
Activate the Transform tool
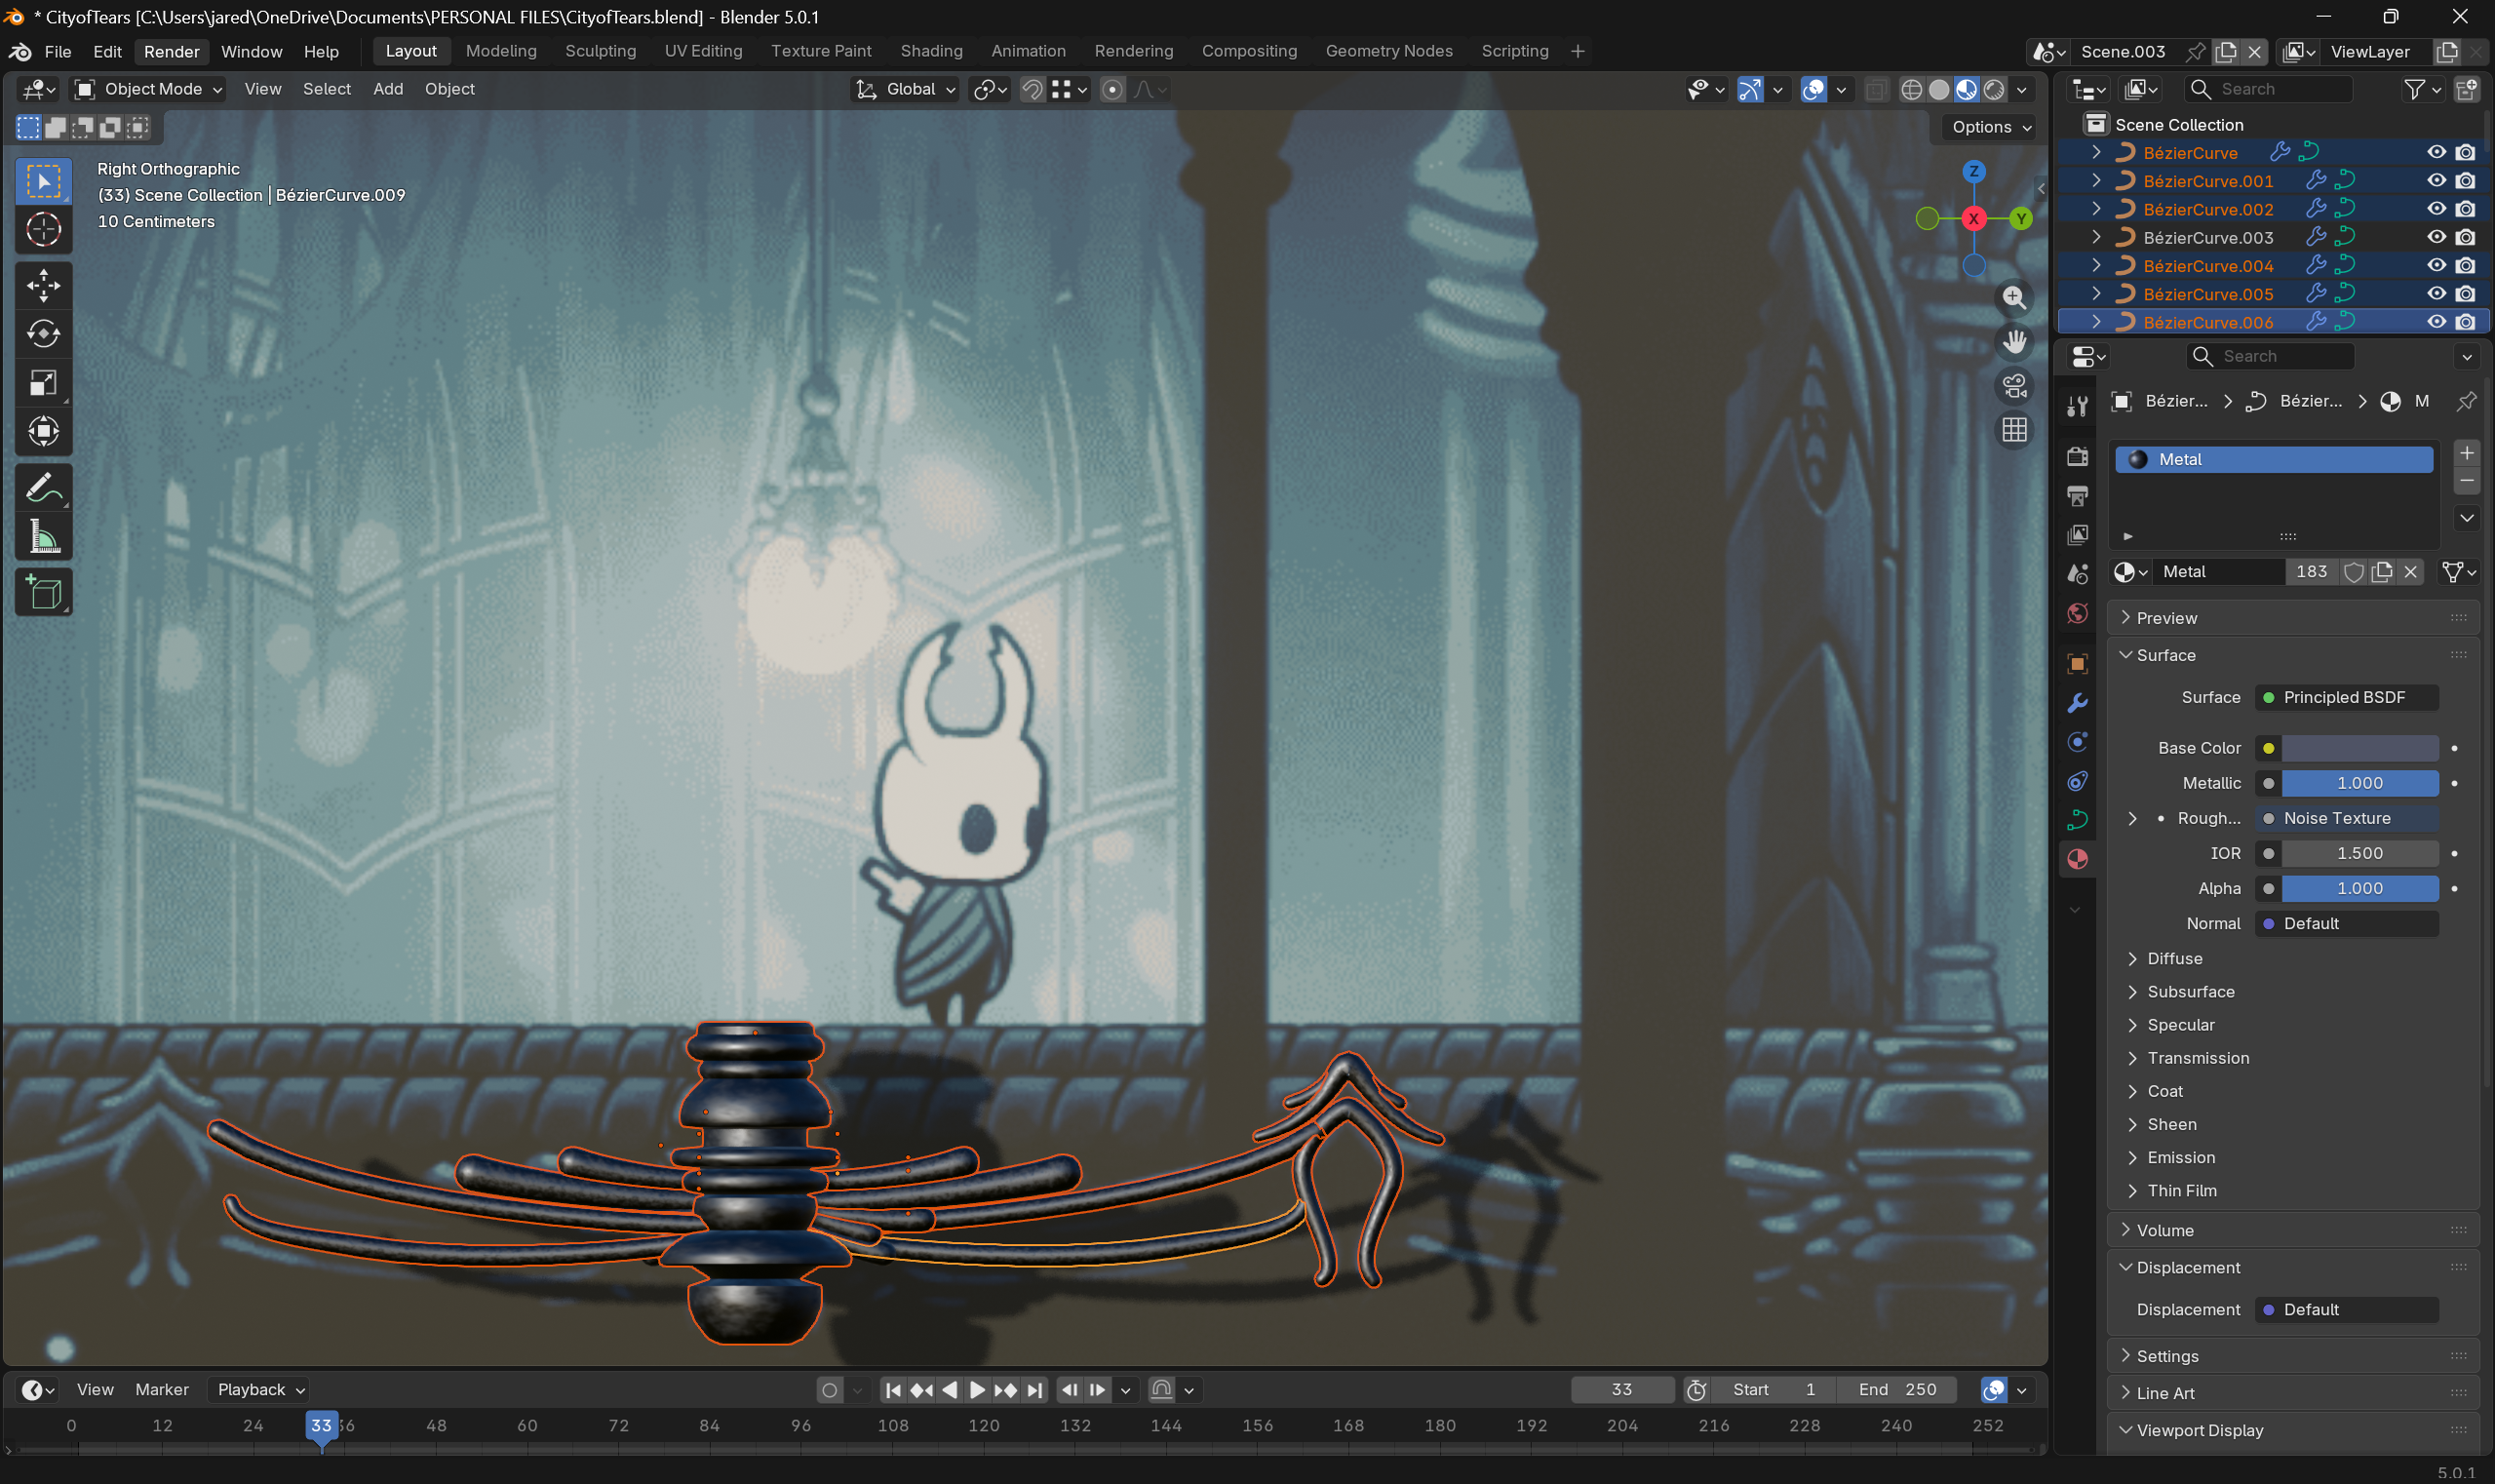pos(43,431)
